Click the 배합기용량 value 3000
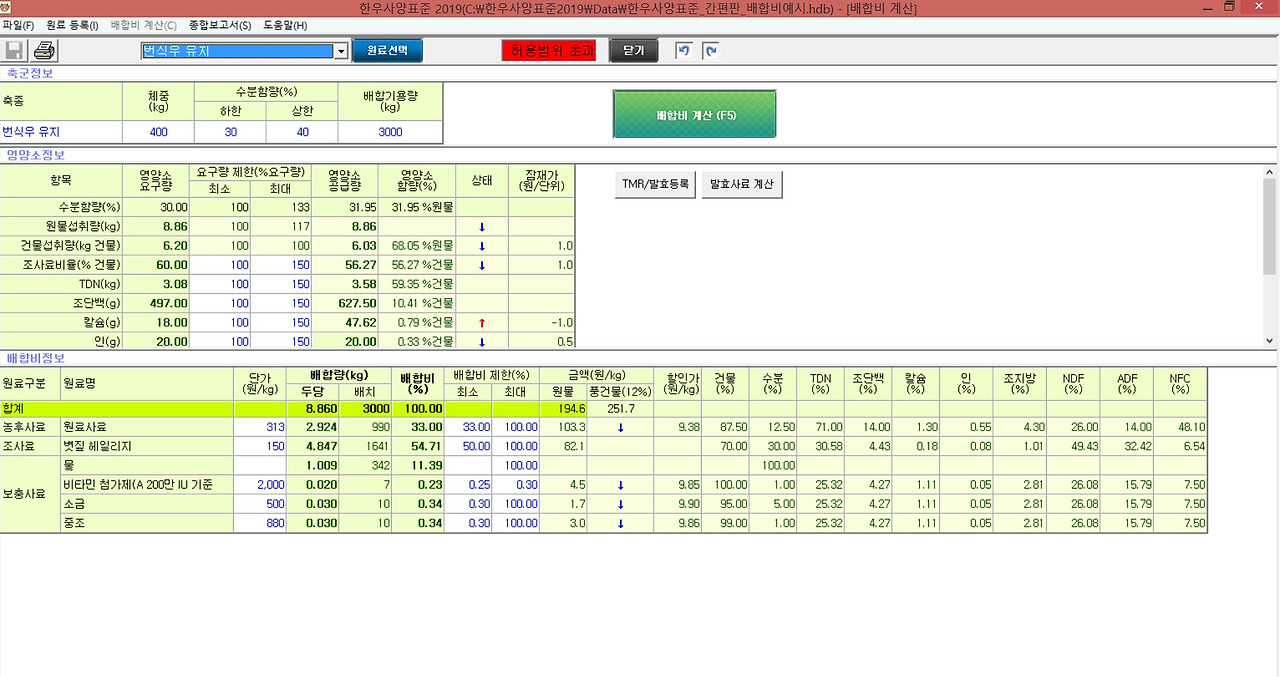The width and height of the screenshot is (1280, 677). tap(390, 132)
